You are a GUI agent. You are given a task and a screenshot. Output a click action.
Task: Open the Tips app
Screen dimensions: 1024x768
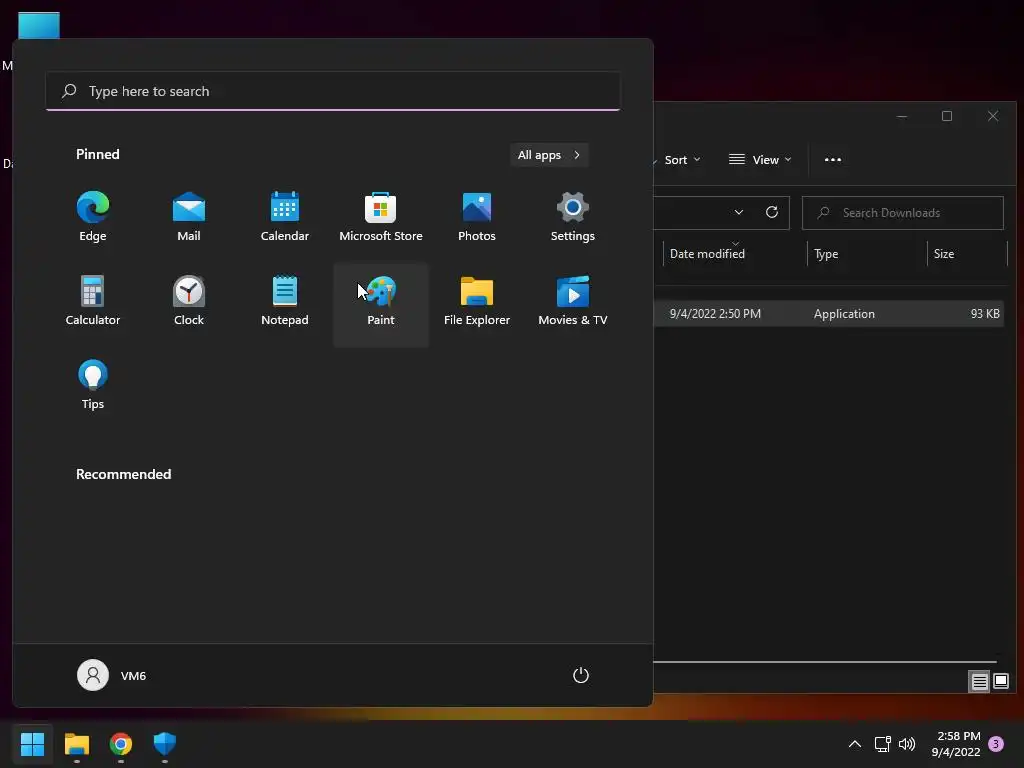[x=93, y=385]
